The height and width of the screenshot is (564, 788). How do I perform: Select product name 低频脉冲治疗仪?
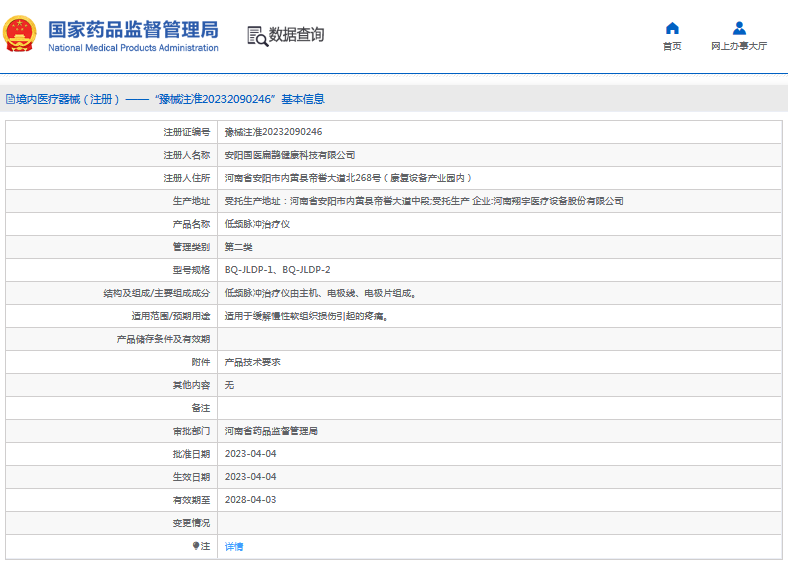pos(257,224)
